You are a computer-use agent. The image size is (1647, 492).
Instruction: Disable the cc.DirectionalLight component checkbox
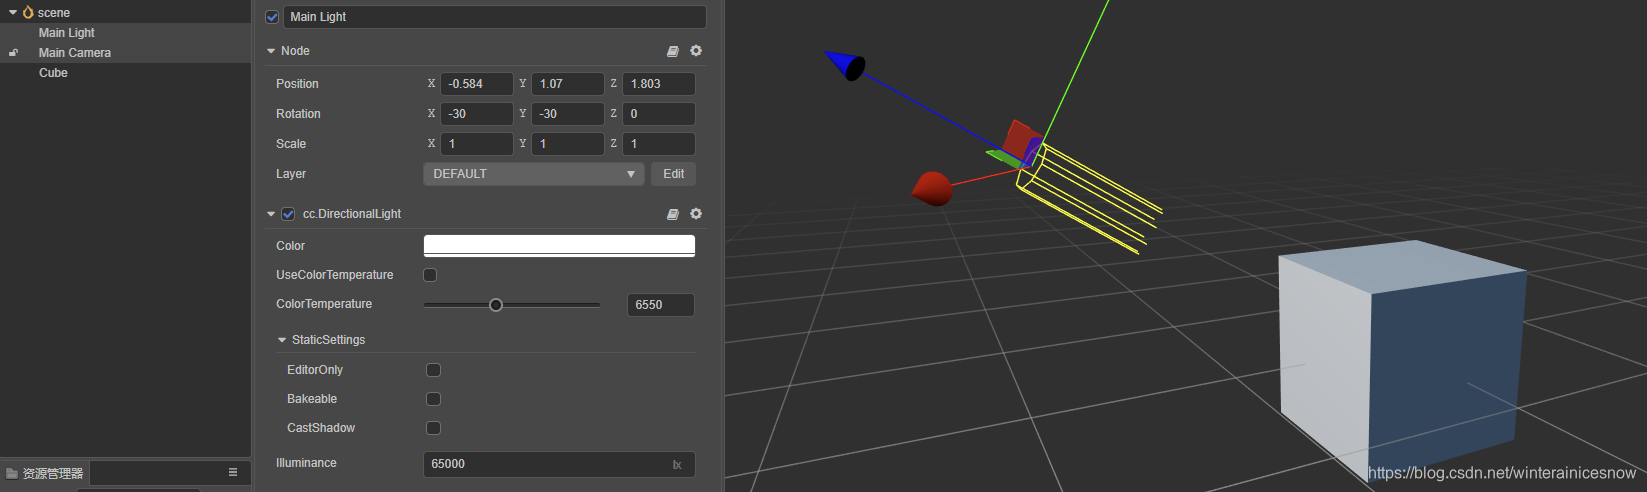(288, 214)
